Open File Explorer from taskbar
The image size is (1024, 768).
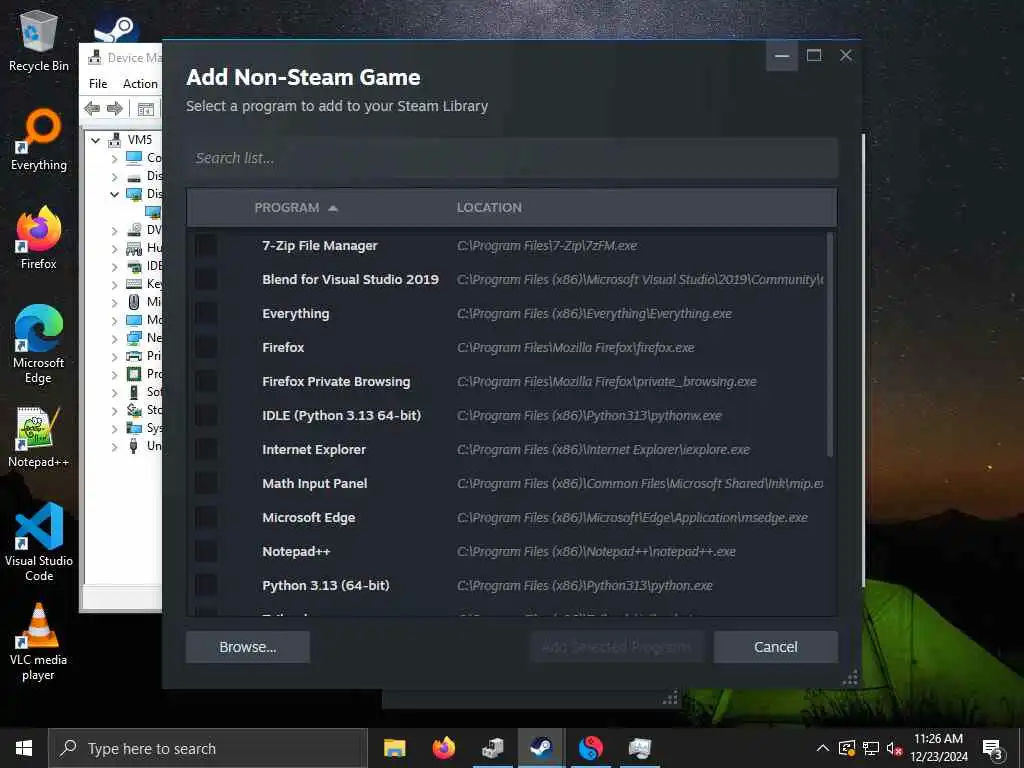[x=394, y=748]
